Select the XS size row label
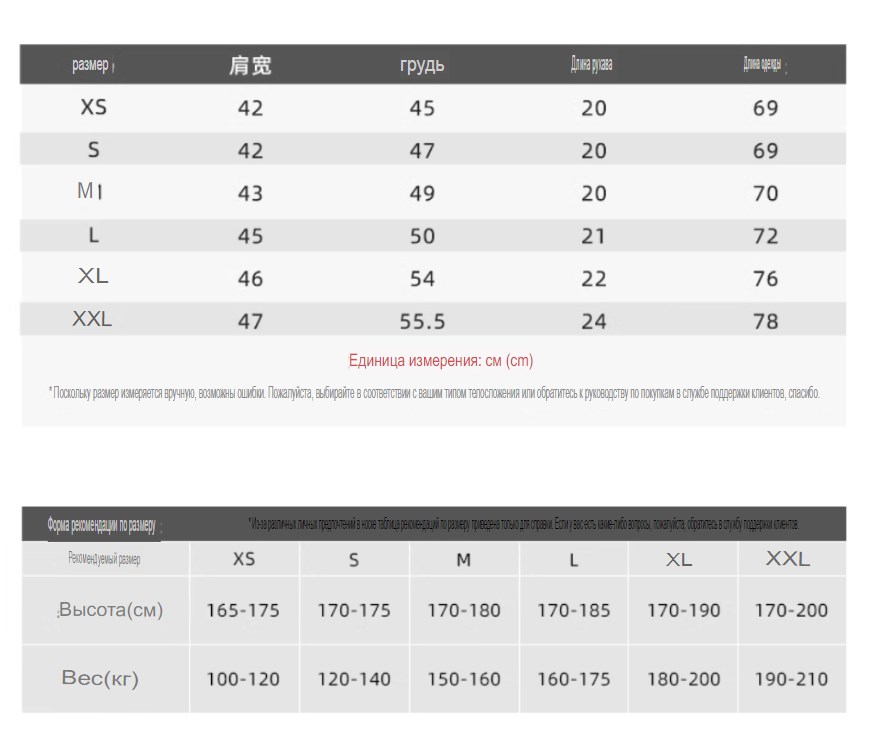This screenshot has width=874, height=730. pyautogui.click(x=93, y=107)
